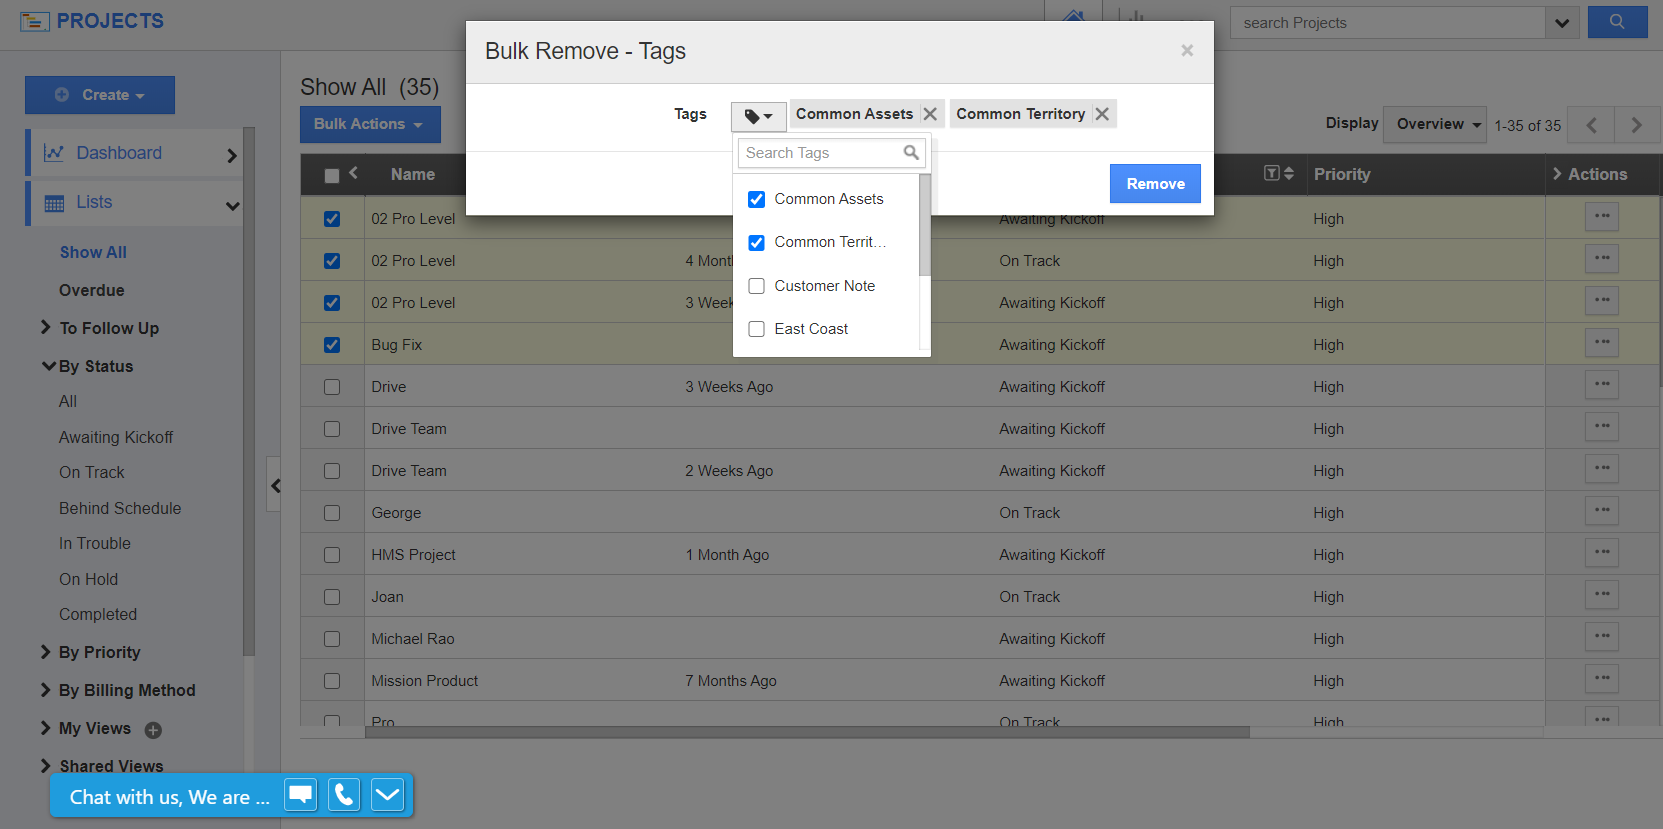Click the tags list scrollbar

(925, 225)
